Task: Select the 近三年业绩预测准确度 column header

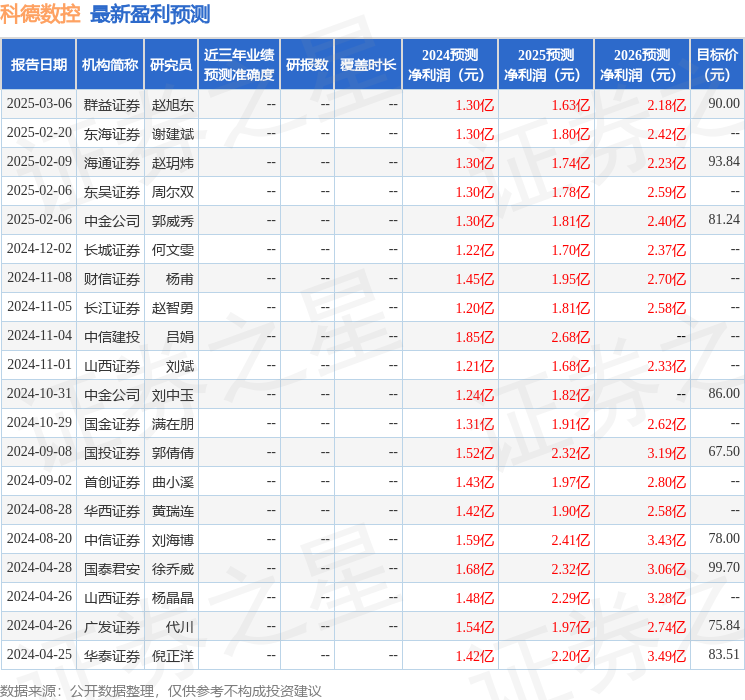Action: 238,65
